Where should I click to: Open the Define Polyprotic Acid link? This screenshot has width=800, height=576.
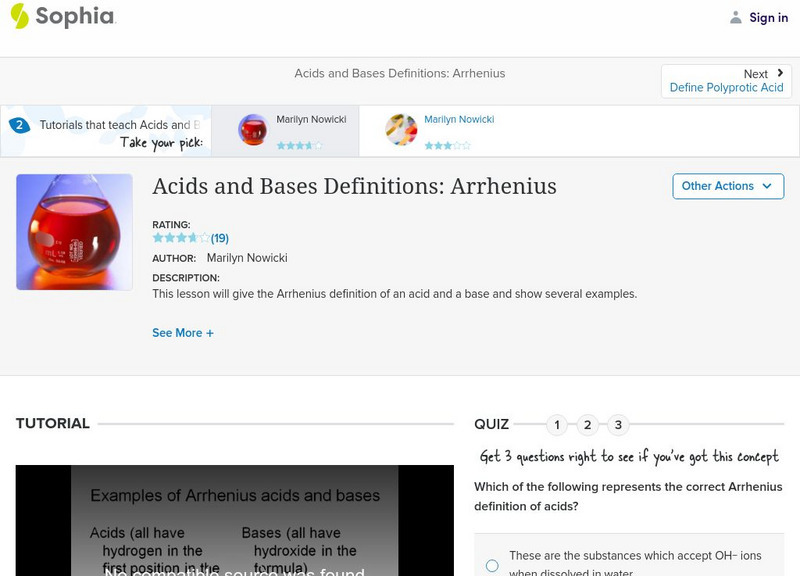pyautogui.click(x=726, y=88)
